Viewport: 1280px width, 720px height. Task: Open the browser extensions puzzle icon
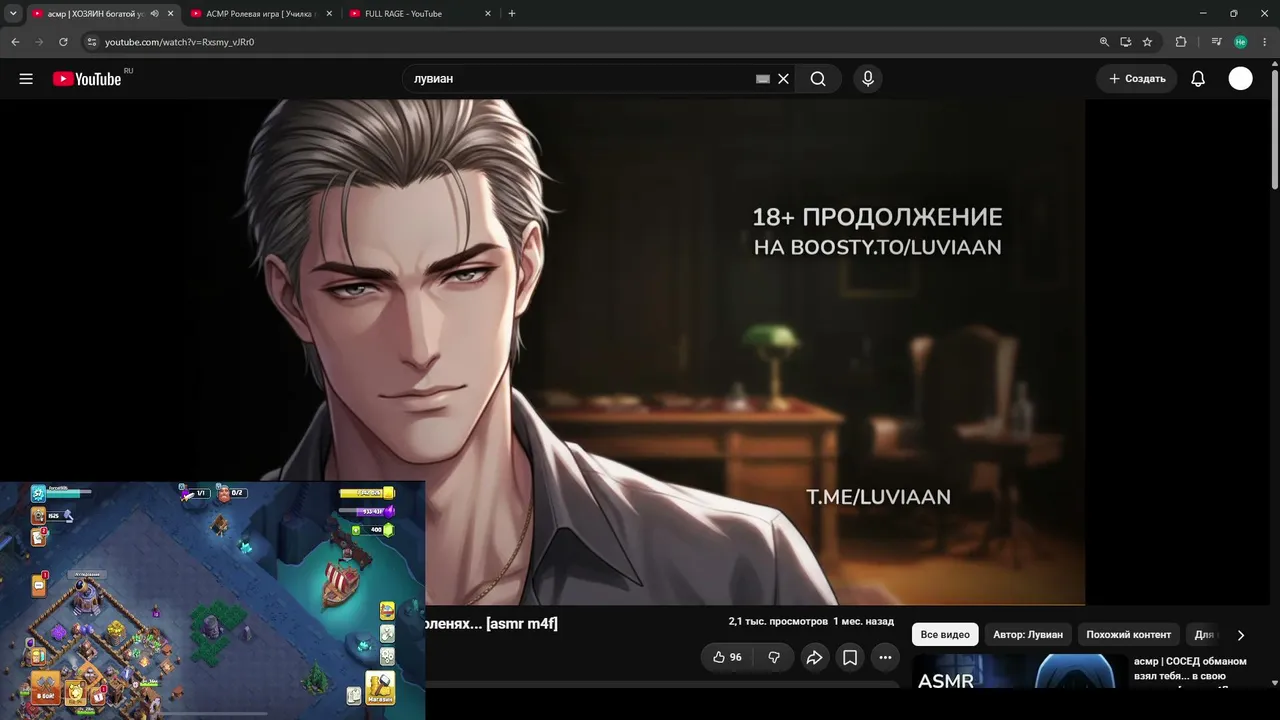point(1181,42)
